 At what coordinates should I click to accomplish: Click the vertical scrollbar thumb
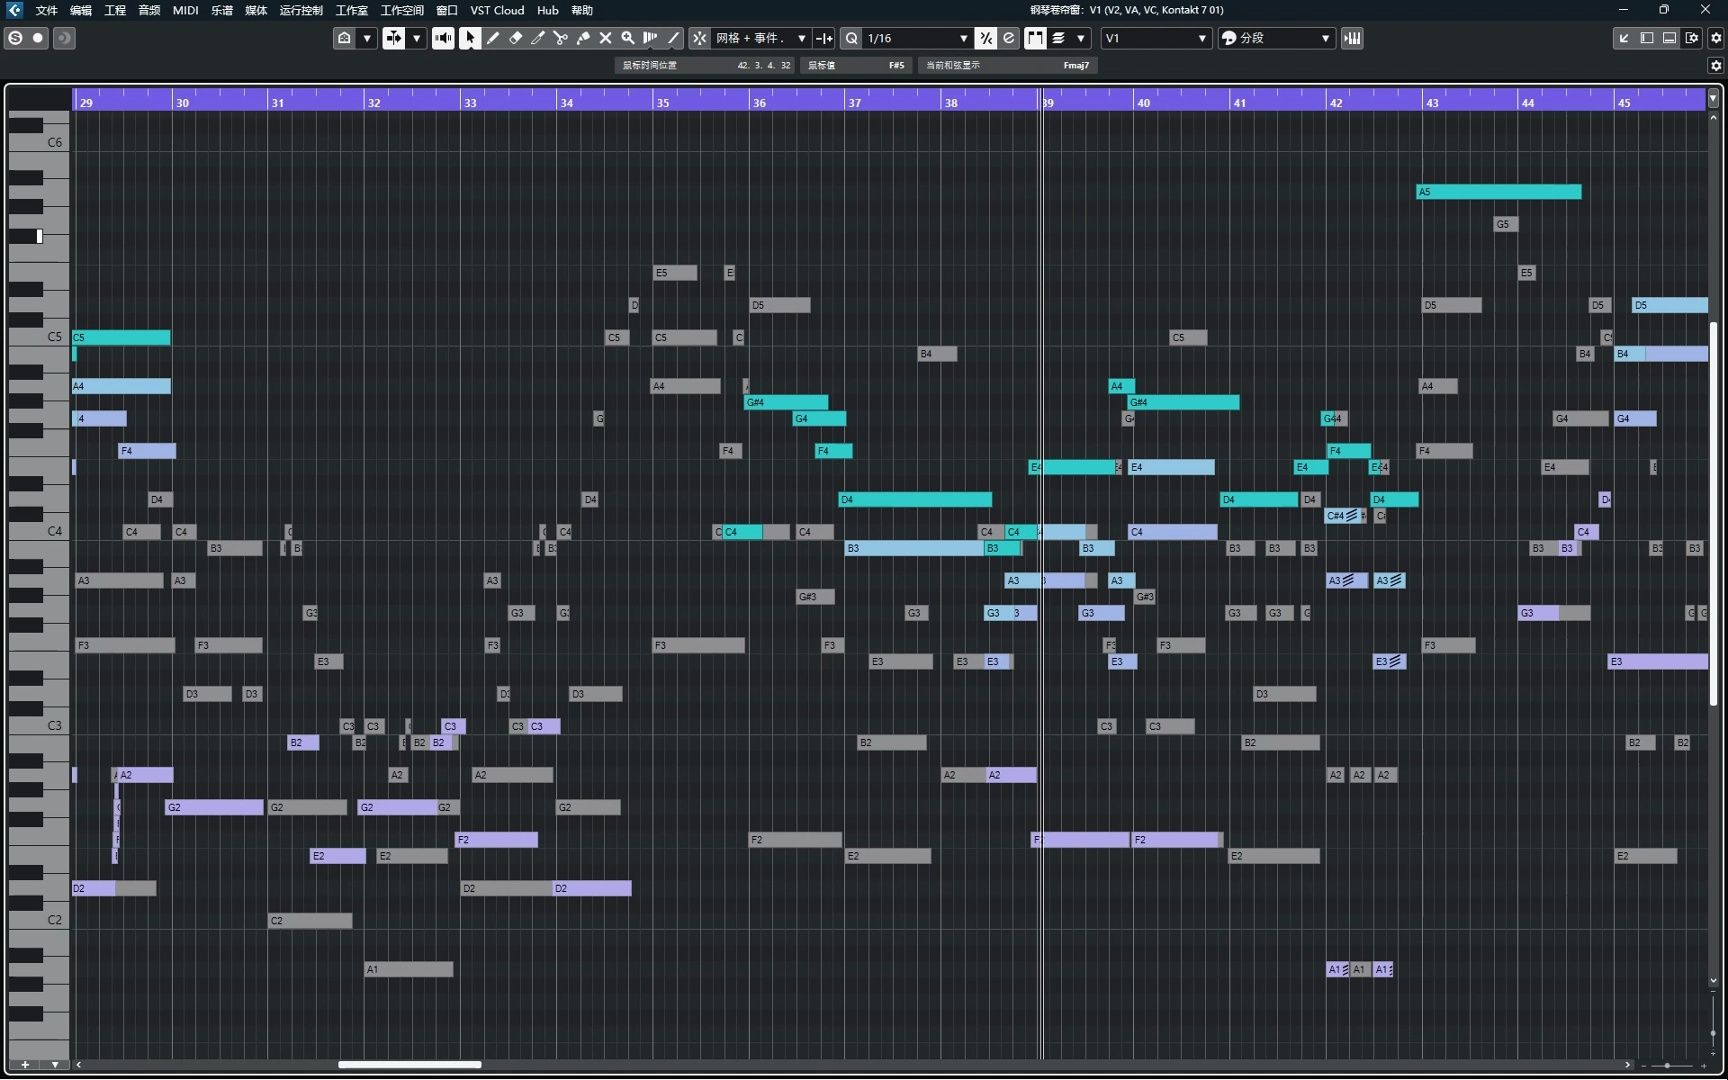1713,514
